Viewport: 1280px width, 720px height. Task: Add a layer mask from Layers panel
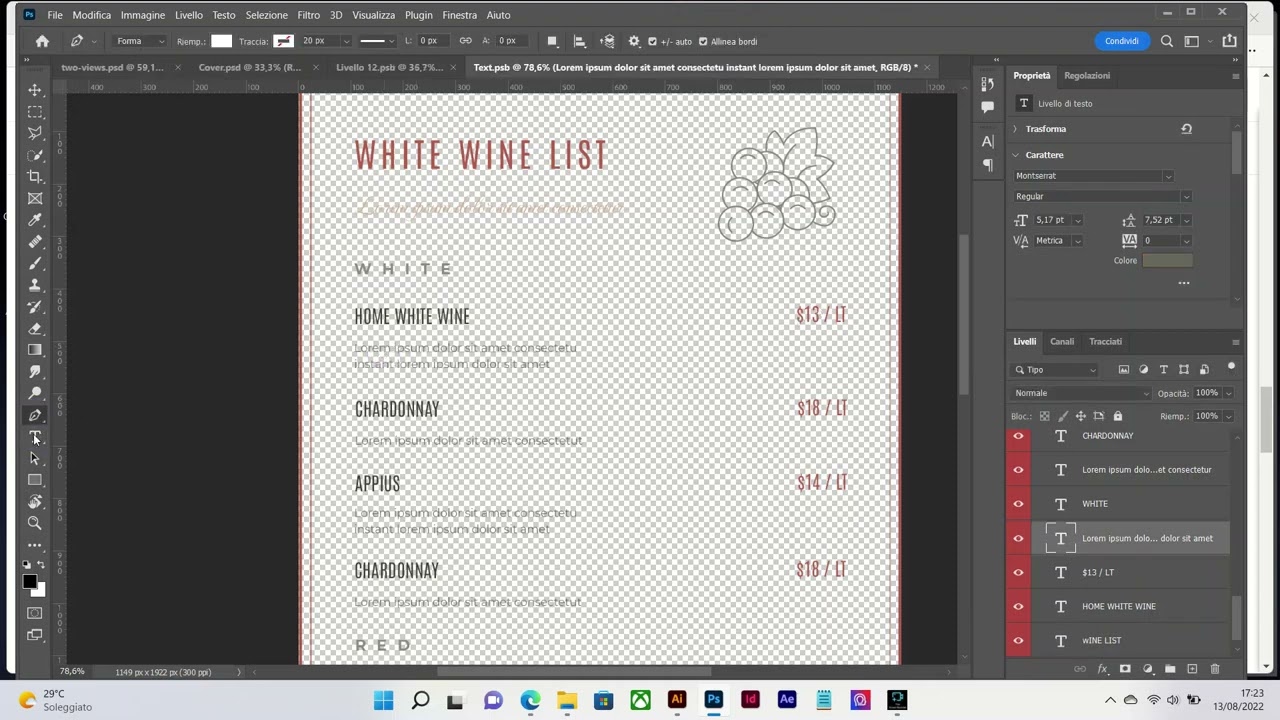coord(1125,669)
